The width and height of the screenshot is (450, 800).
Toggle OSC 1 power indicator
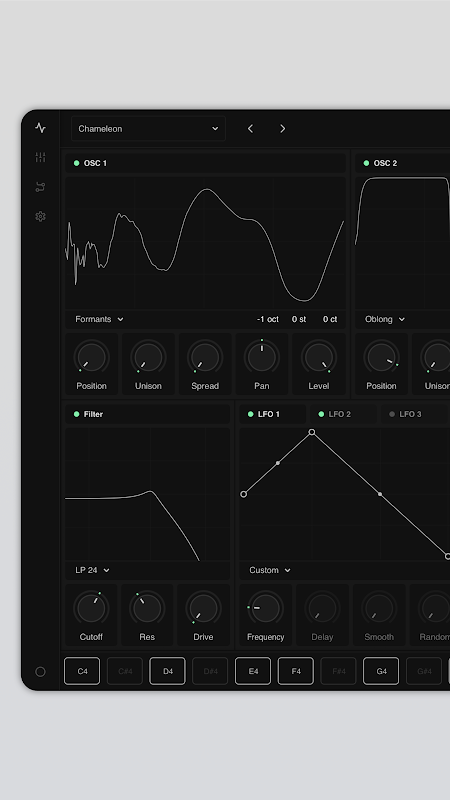[77, 163]
